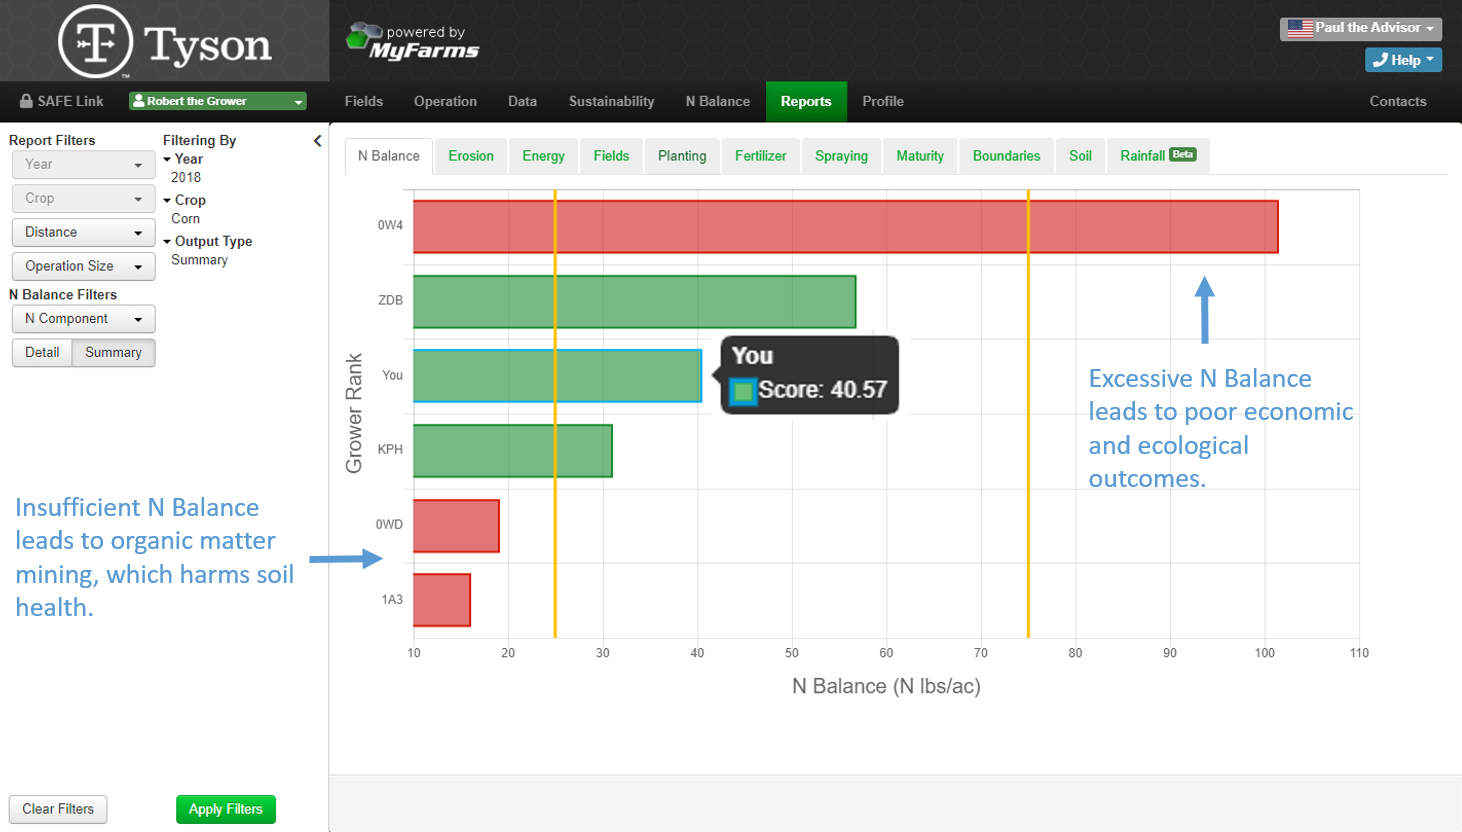Open the Distance filter dropdown
This screenshot has height=832, width=1462.
(x=83, y=232)
